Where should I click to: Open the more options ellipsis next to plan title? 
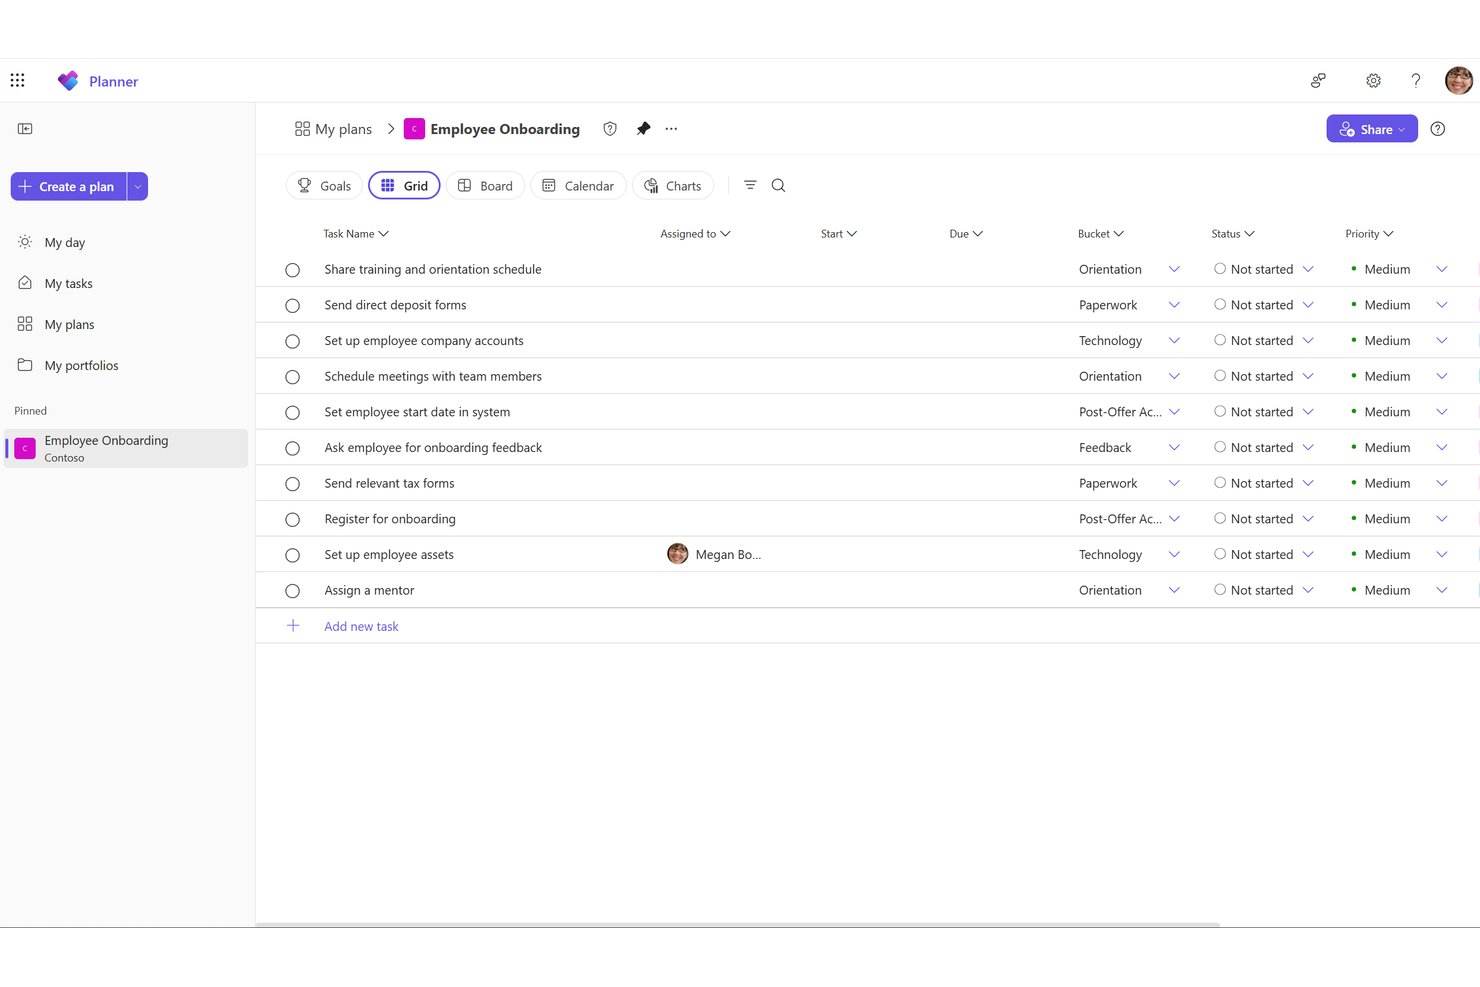click(671, 129)
